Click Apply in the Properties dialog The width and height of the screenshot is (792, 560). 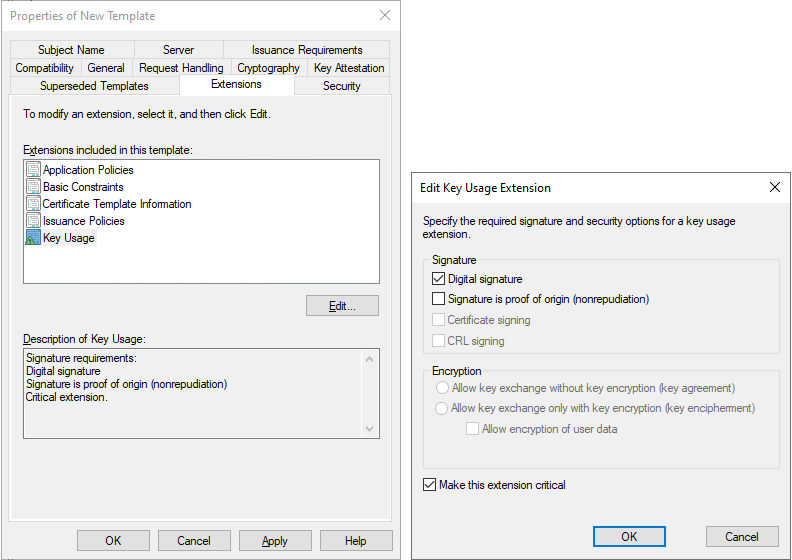tap(275, 541)
